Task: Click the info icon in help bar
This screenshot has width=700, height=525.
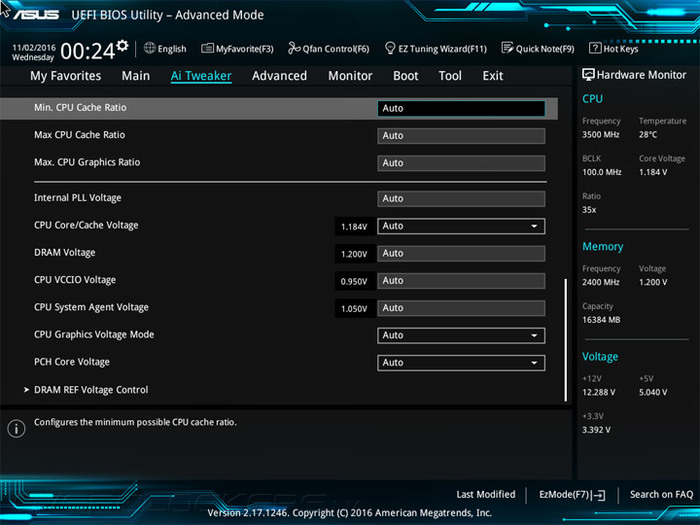Action: click(x=16, y=428)
